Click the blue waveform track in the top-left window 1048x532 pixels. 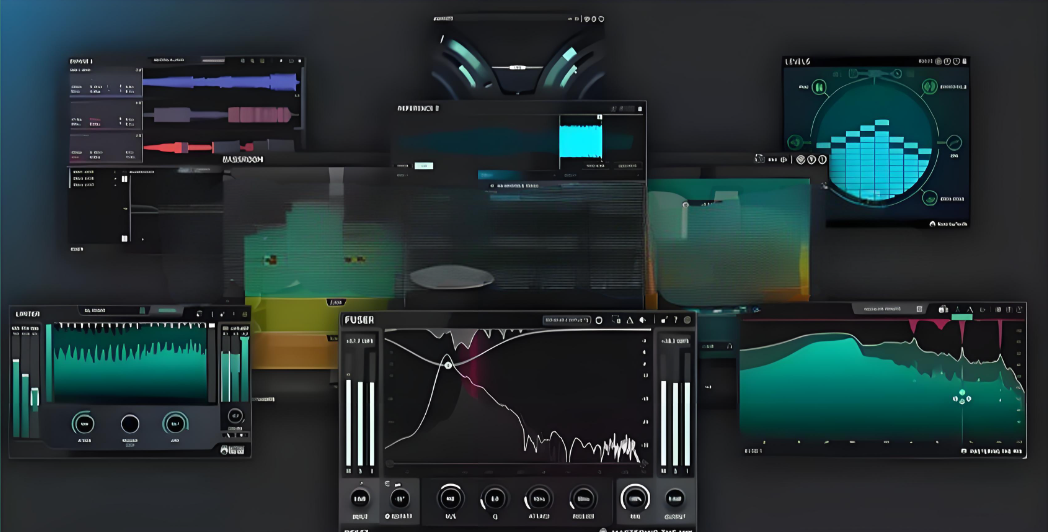[220, 83]
